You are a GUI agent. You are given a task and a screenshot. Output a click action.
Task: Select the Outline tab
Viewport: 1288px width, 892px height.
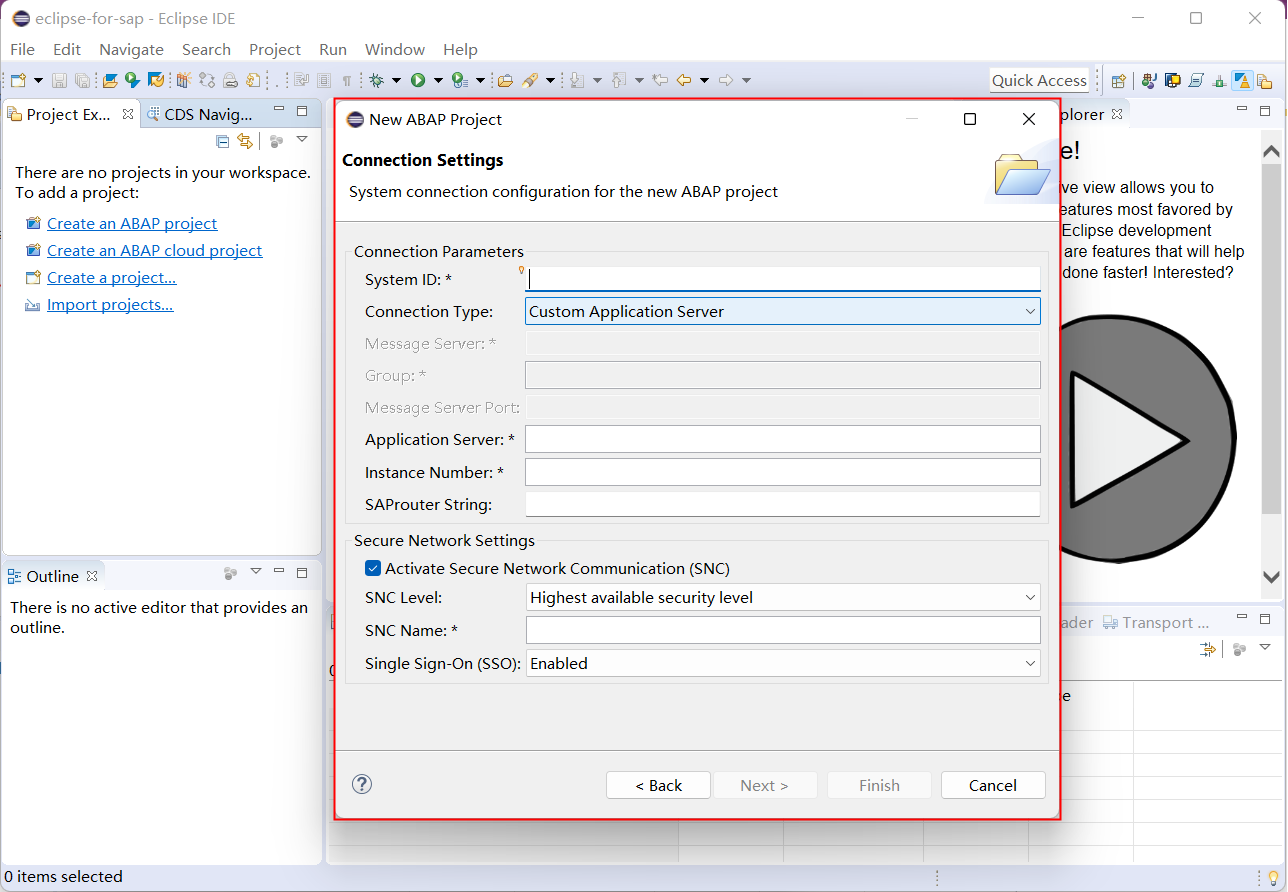click(x=52, y=576)
